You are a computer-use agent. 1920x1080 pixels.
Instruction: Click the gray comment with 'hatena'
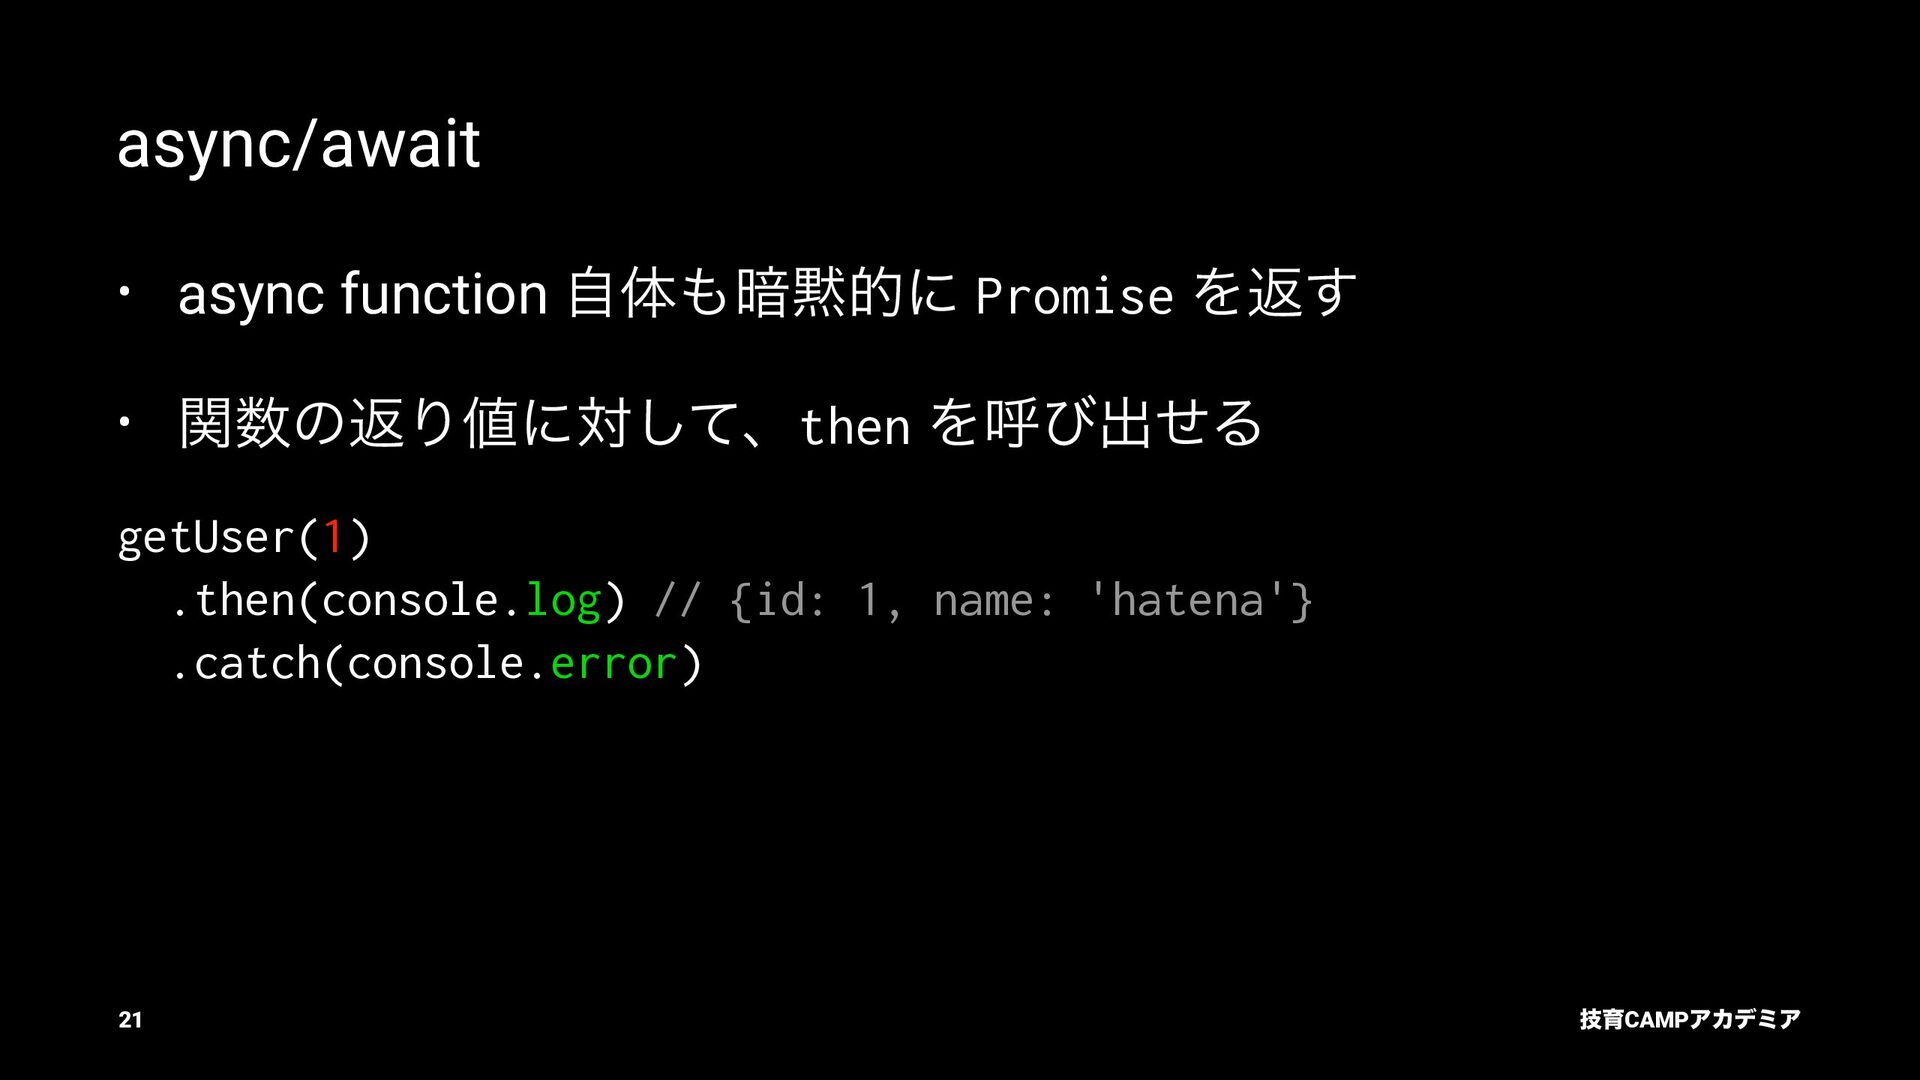[x=1186, y=601]
